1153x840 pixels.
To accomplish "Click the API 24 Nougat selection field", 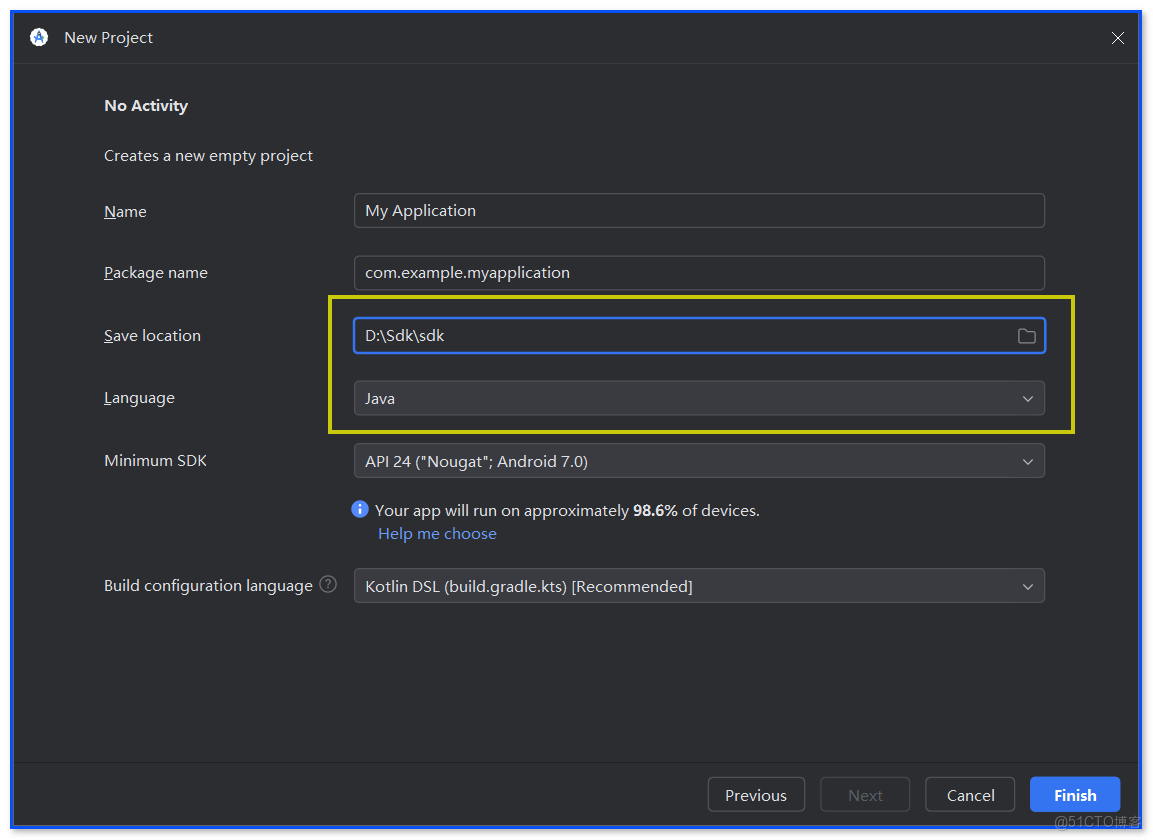I will [700, 461].
